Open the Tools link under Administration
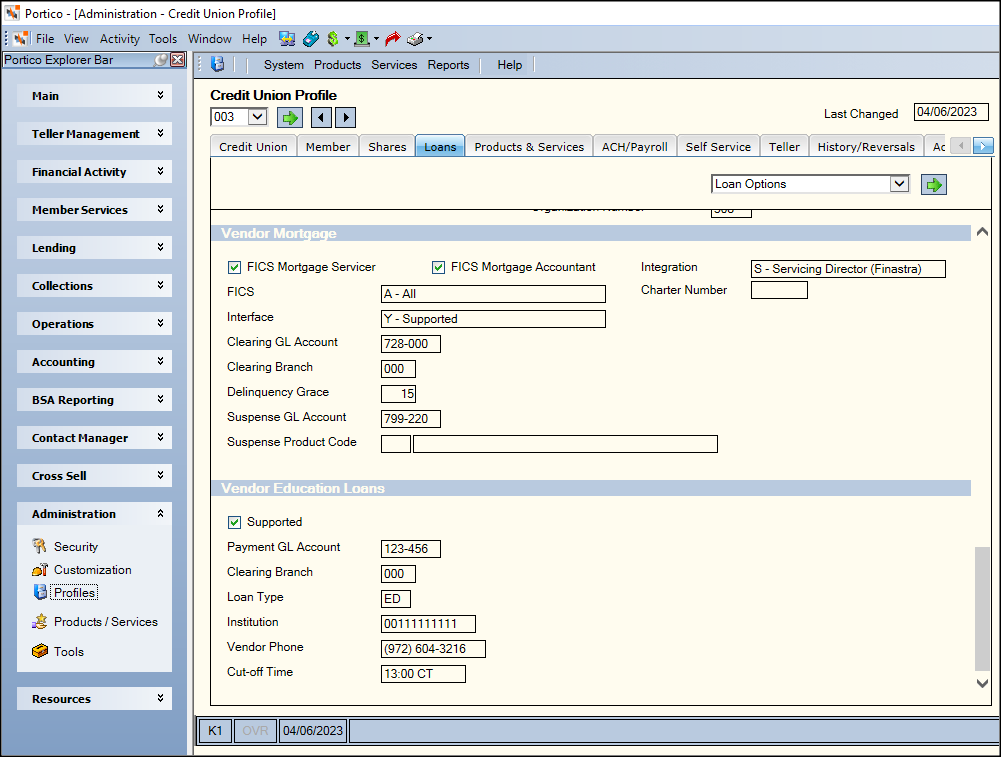 click(69, 652)
